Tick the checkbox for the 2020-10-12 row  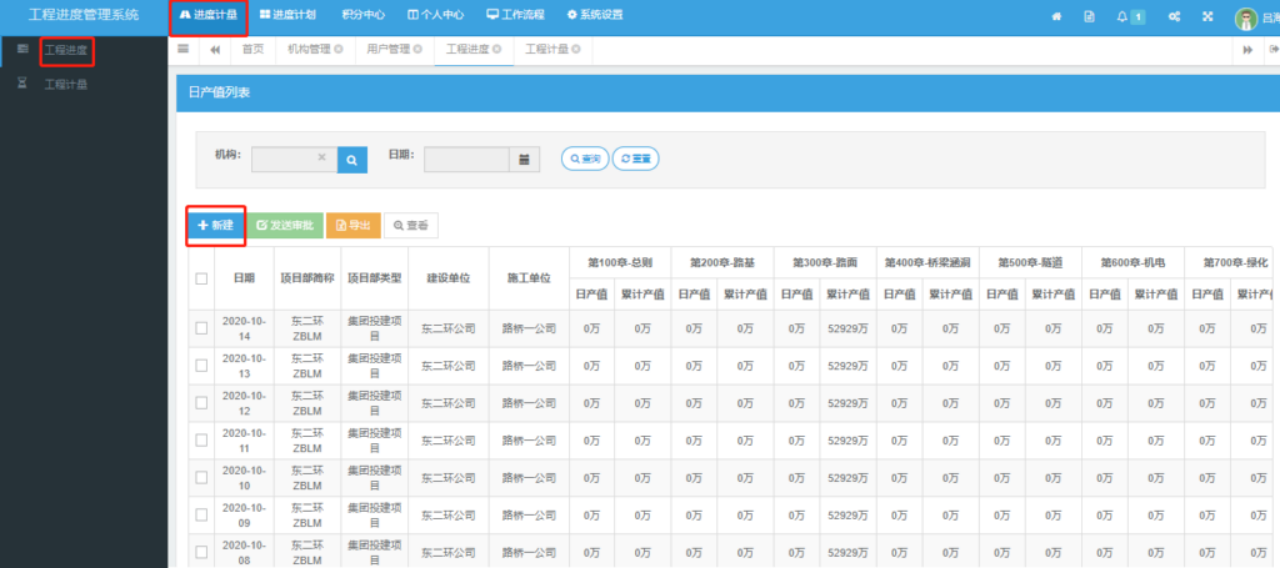coord(201,403)
